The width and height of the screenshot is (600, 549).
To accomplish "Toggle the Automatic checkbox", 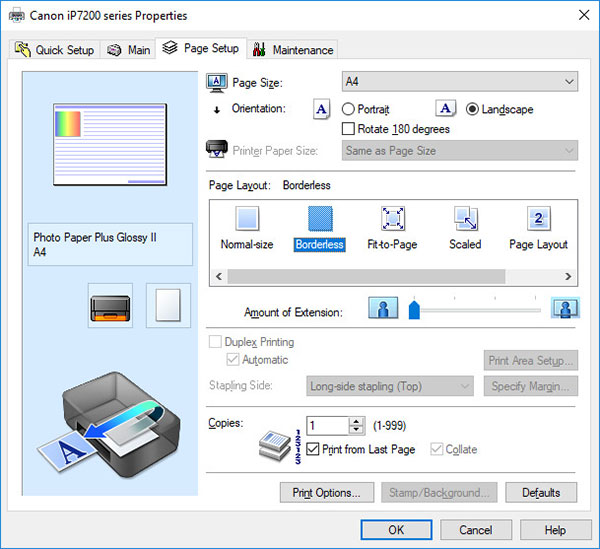I will [233, 360].
